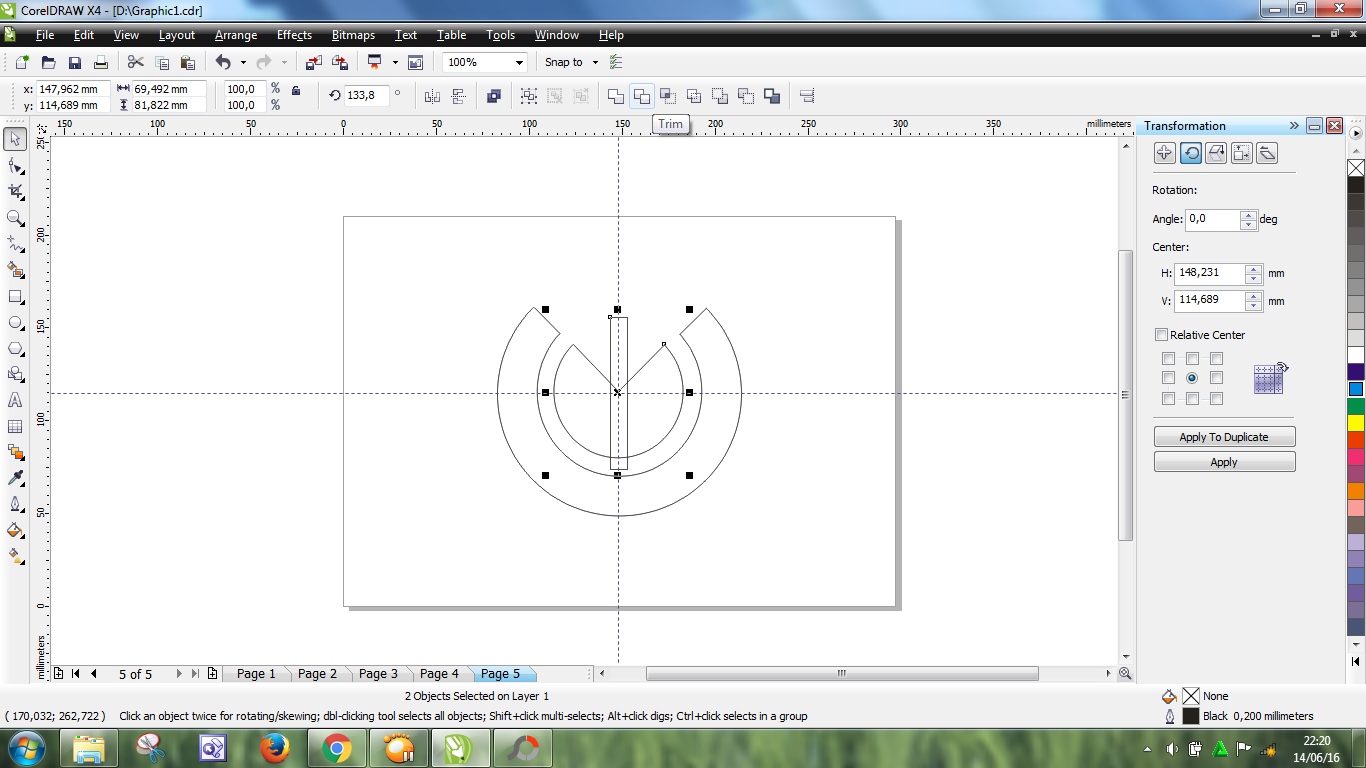The height and width of the screenshot is (768, 1366).
Task: Click the no-fill X swatch
Action: 1356,168
